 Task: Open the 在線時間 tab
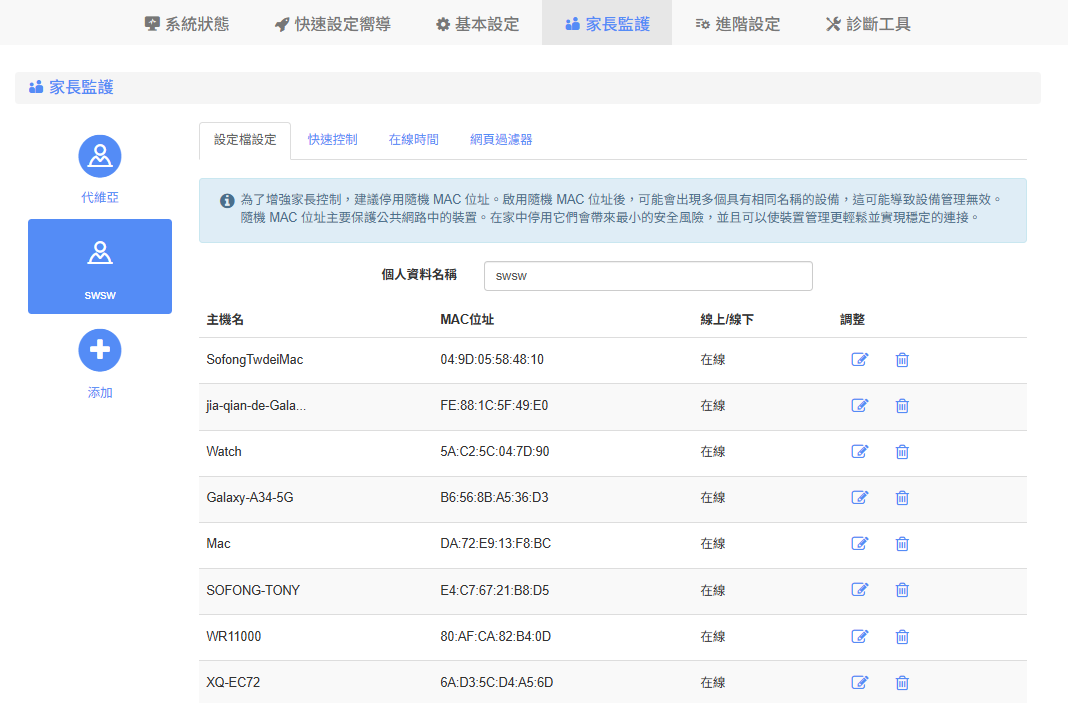(x=413, y=140)
